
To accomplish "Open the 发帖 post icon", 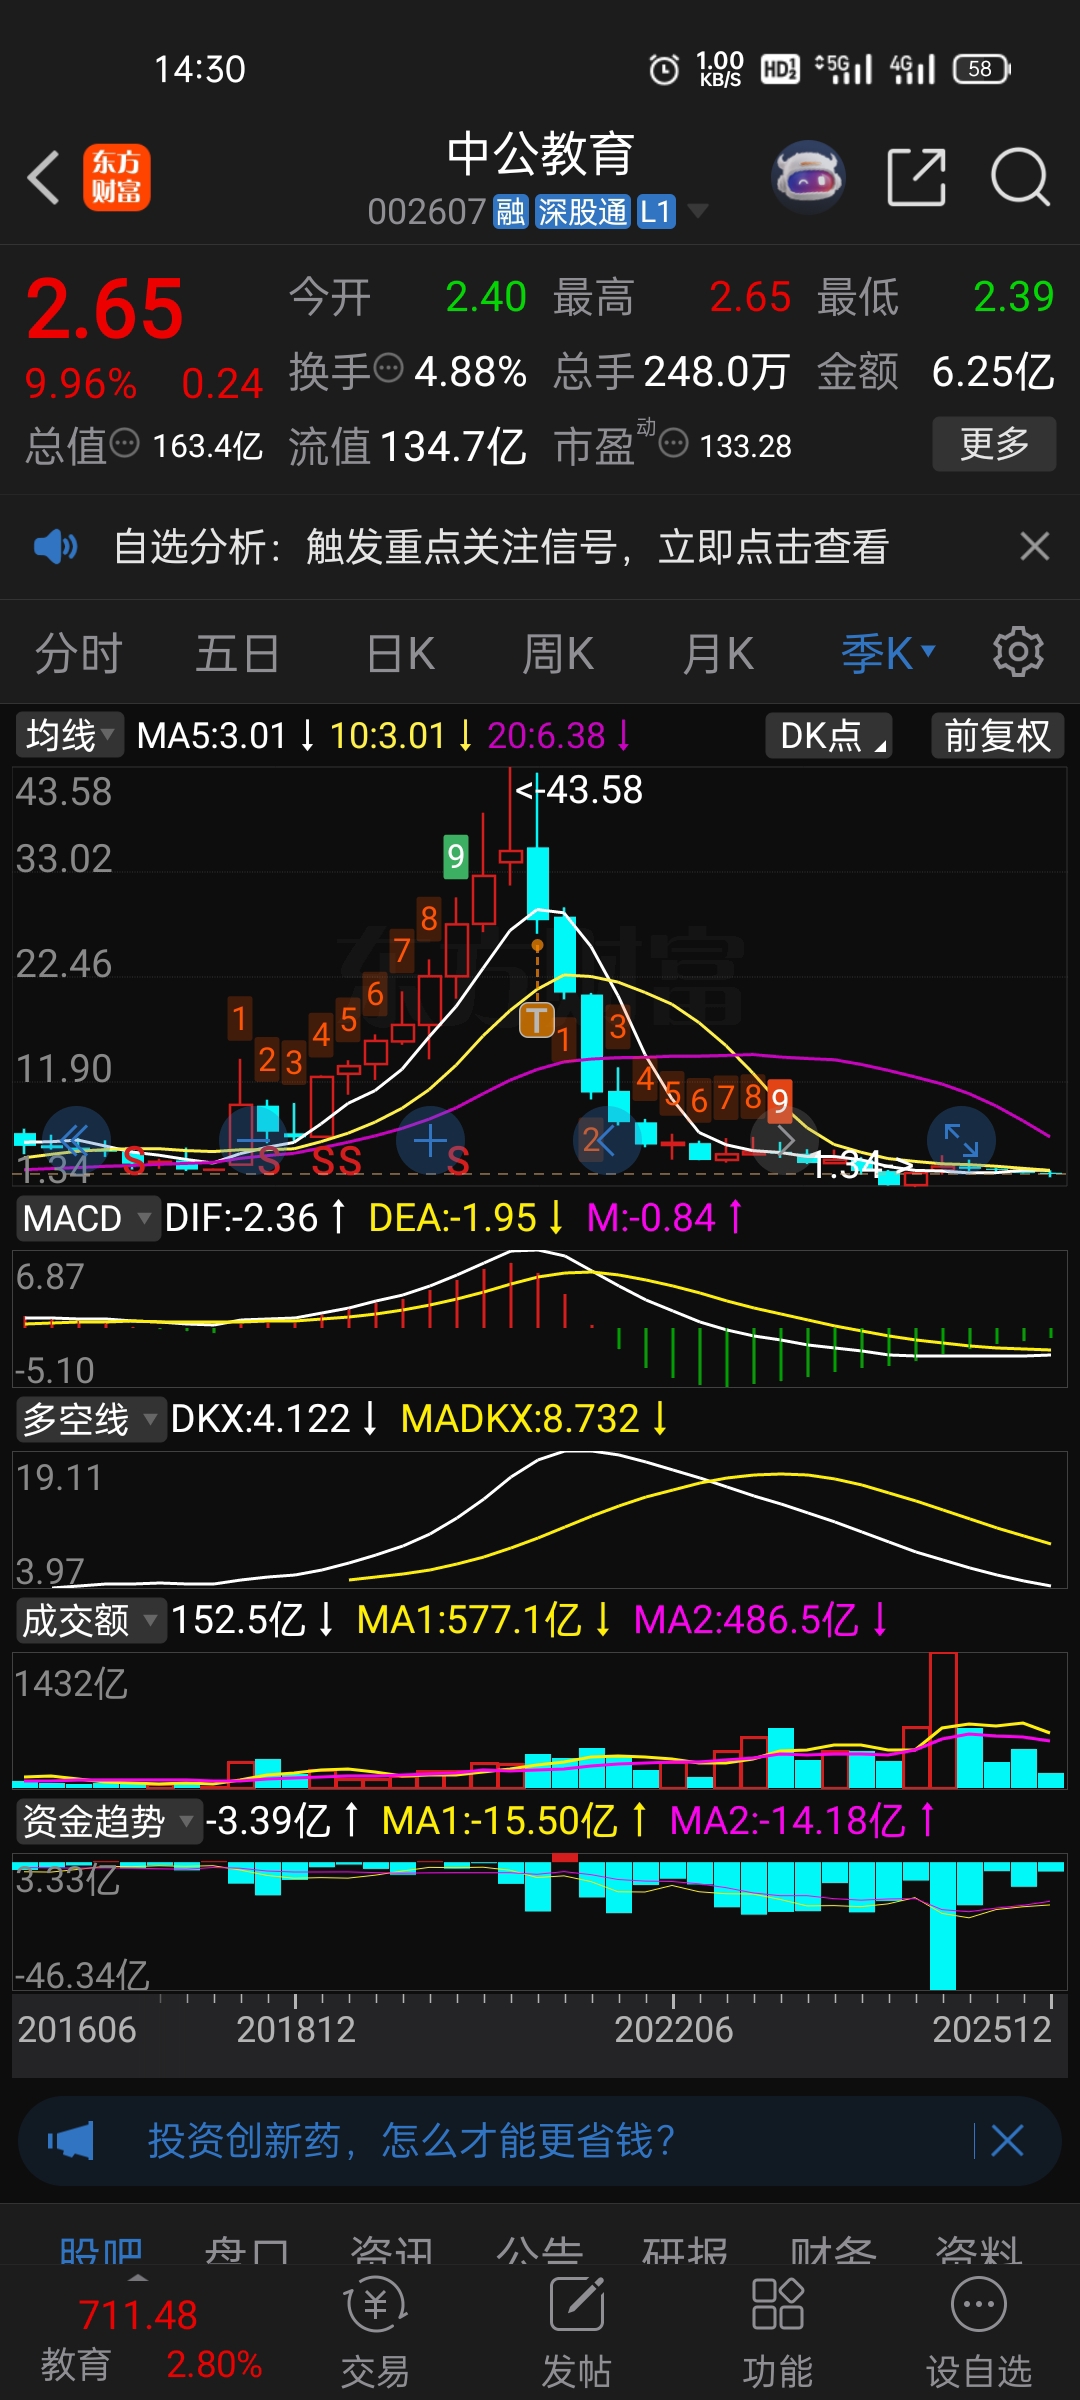I will point(577,2332).
